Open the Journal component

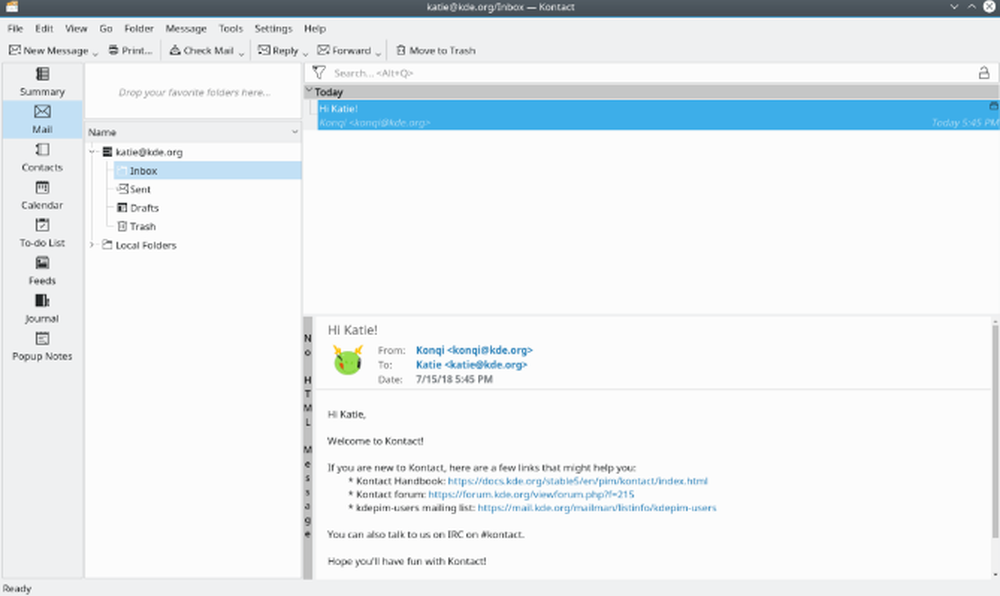[x=42, y=309]
